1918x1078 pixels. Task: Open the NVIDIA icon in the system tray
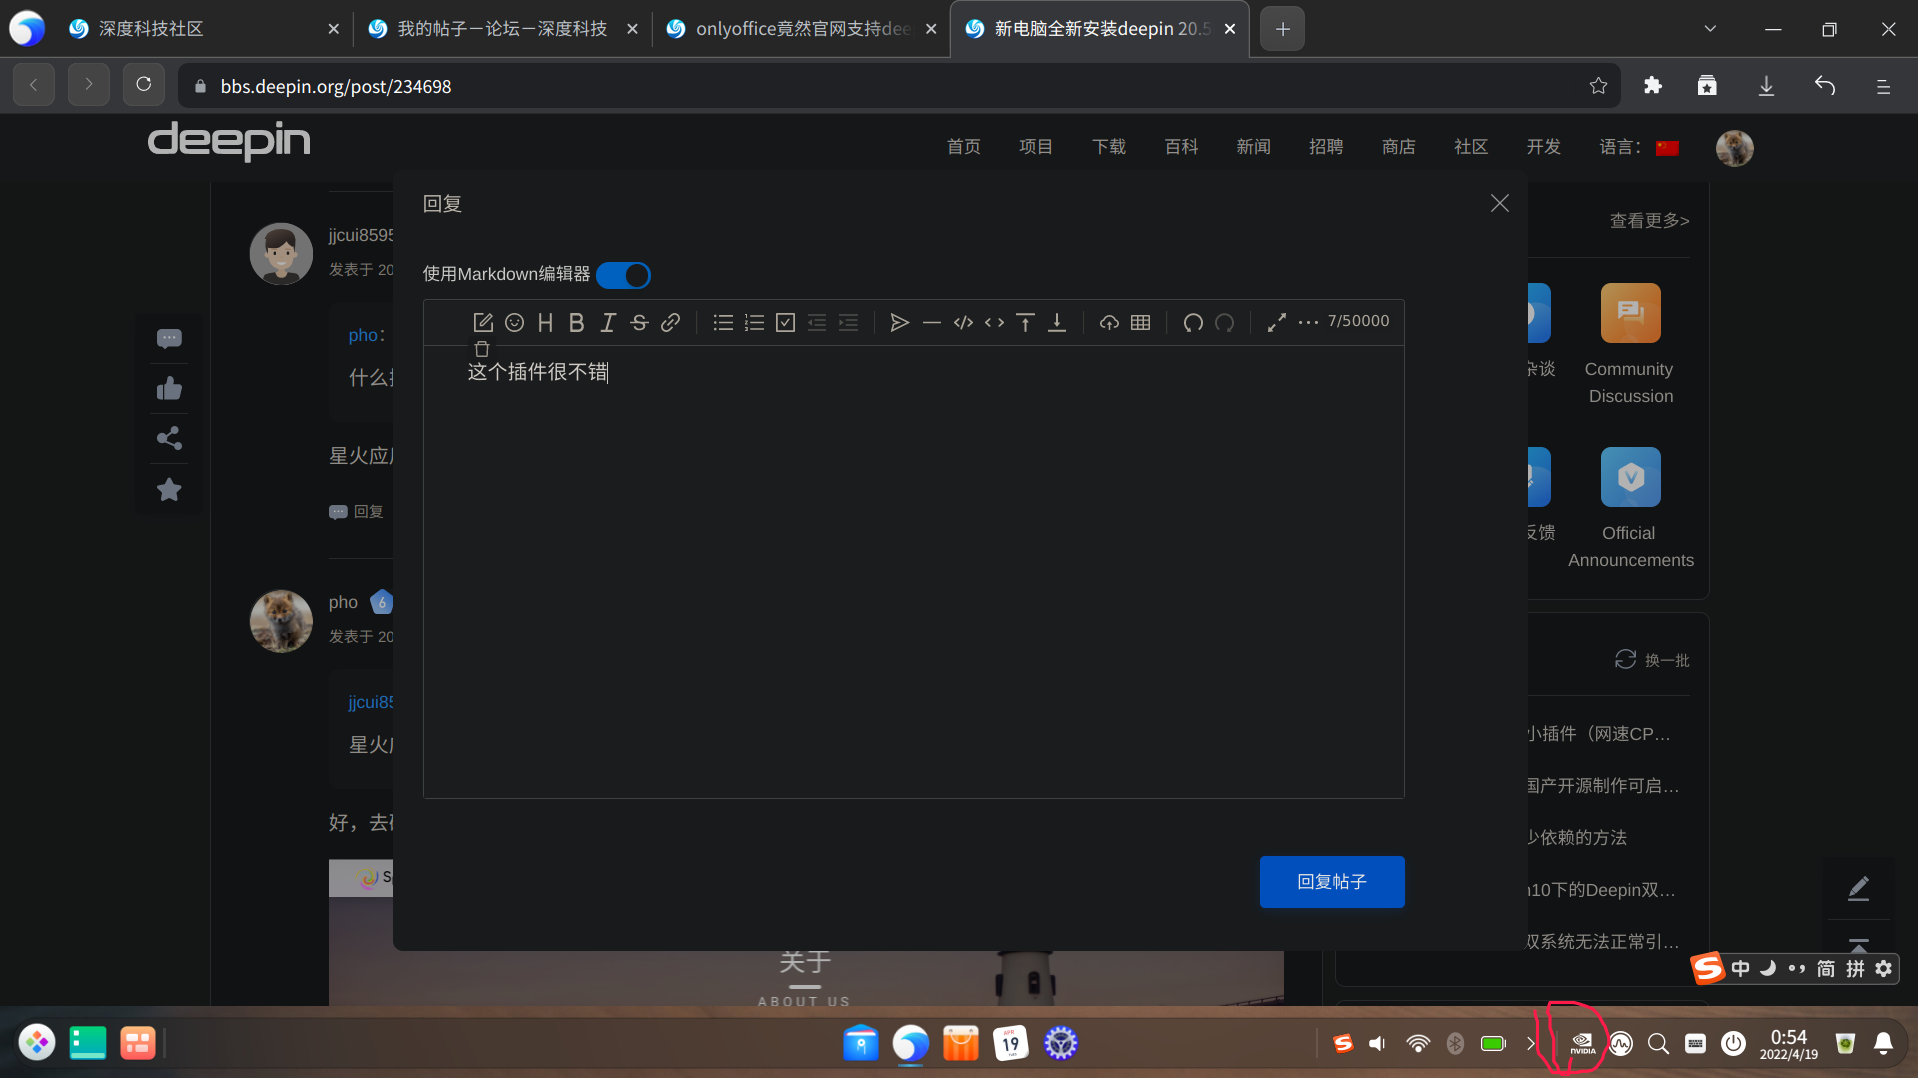[1581, 1043]
